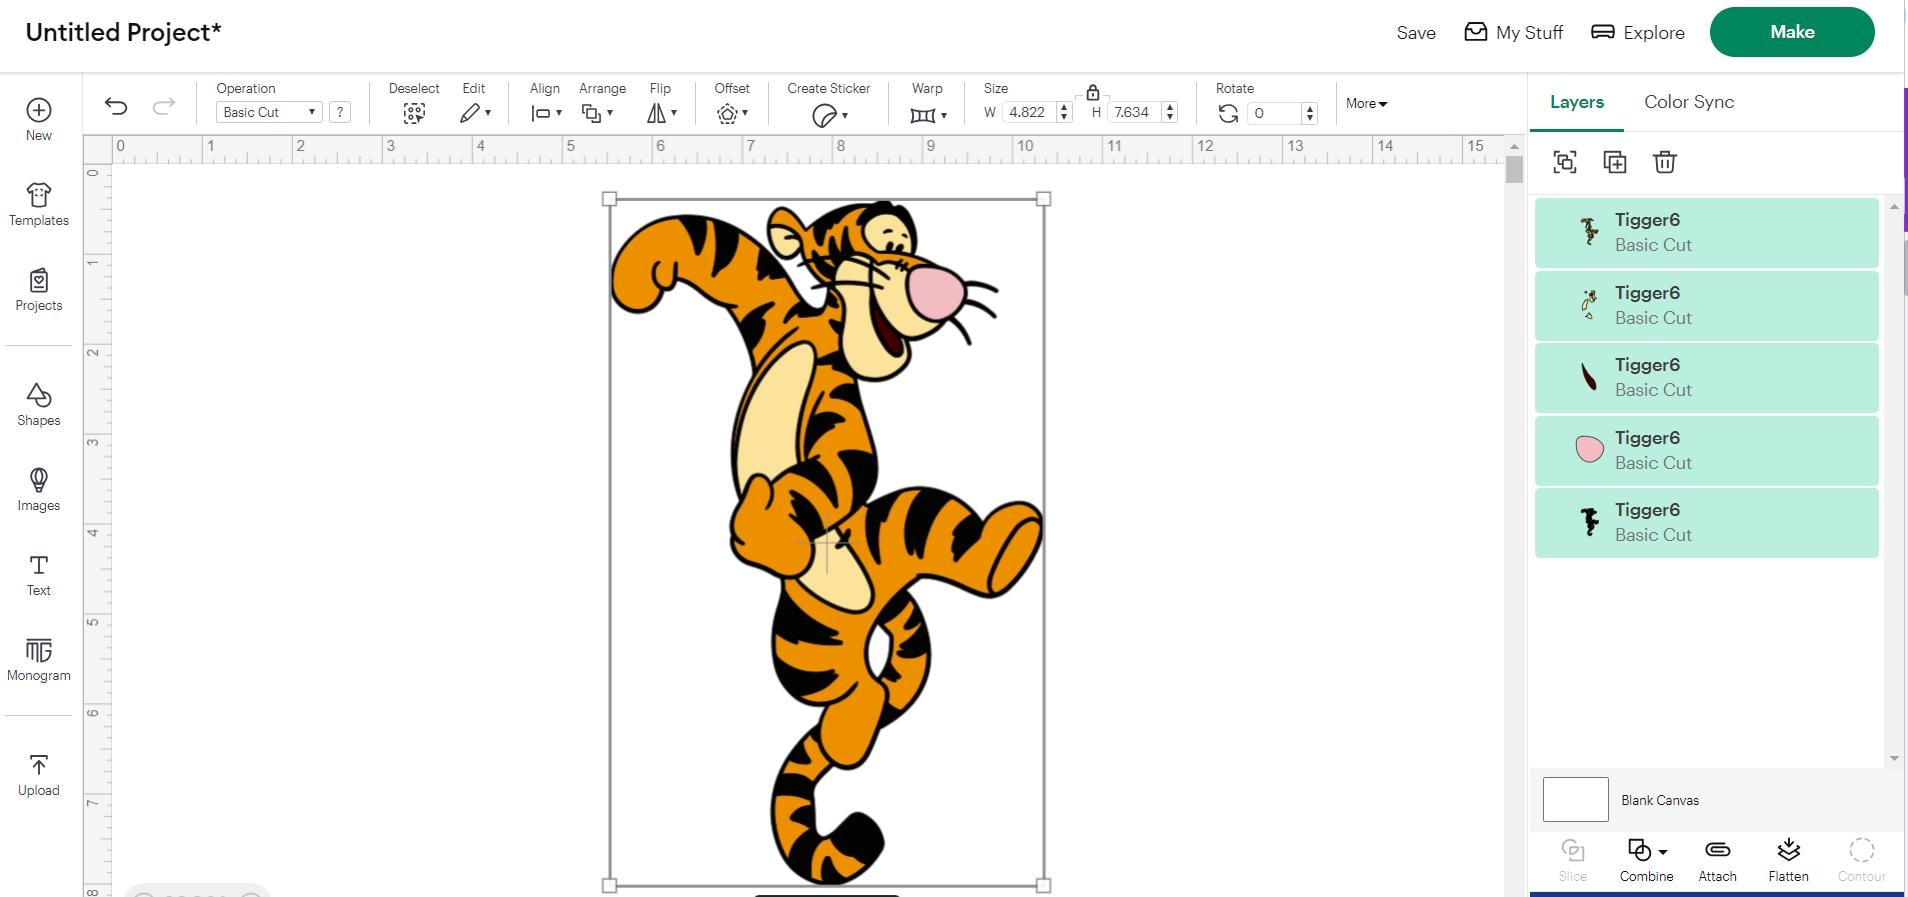Open the Shapes panel
The height and width of the screenshot is (897, 1908).
38,404
